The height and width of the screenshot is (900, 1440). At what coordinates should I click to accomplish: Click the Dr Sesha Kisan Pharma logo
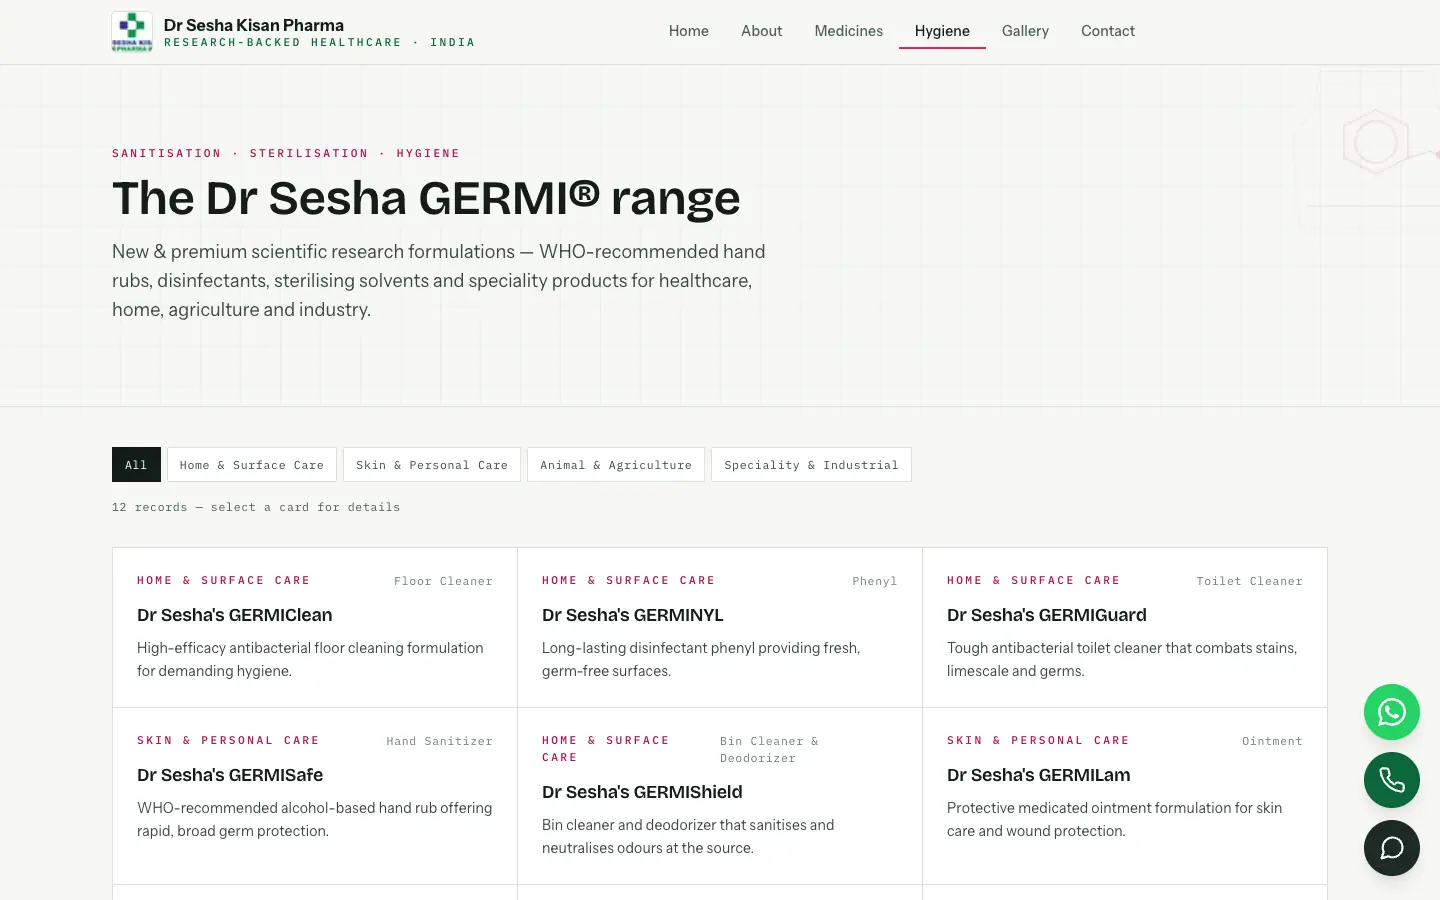132,32
